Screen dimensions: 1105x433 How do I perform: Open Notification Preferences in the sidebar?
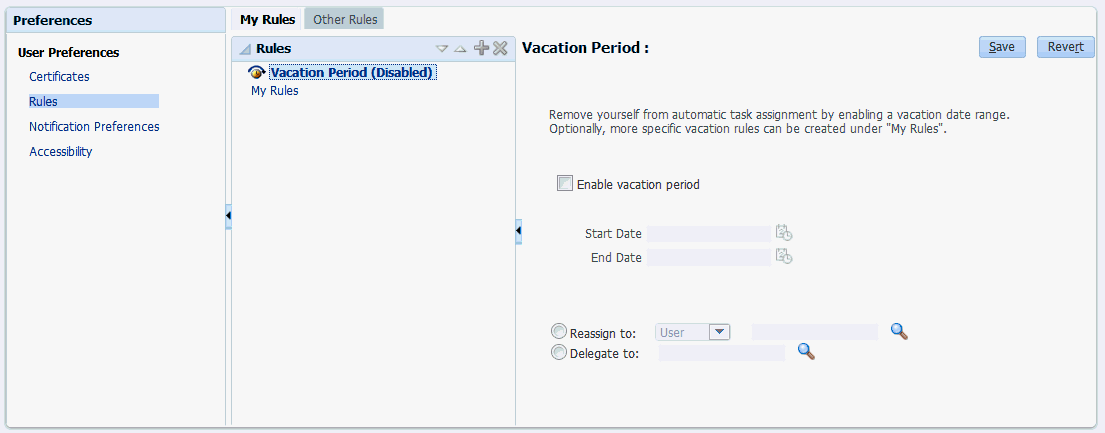coord(94,127)
